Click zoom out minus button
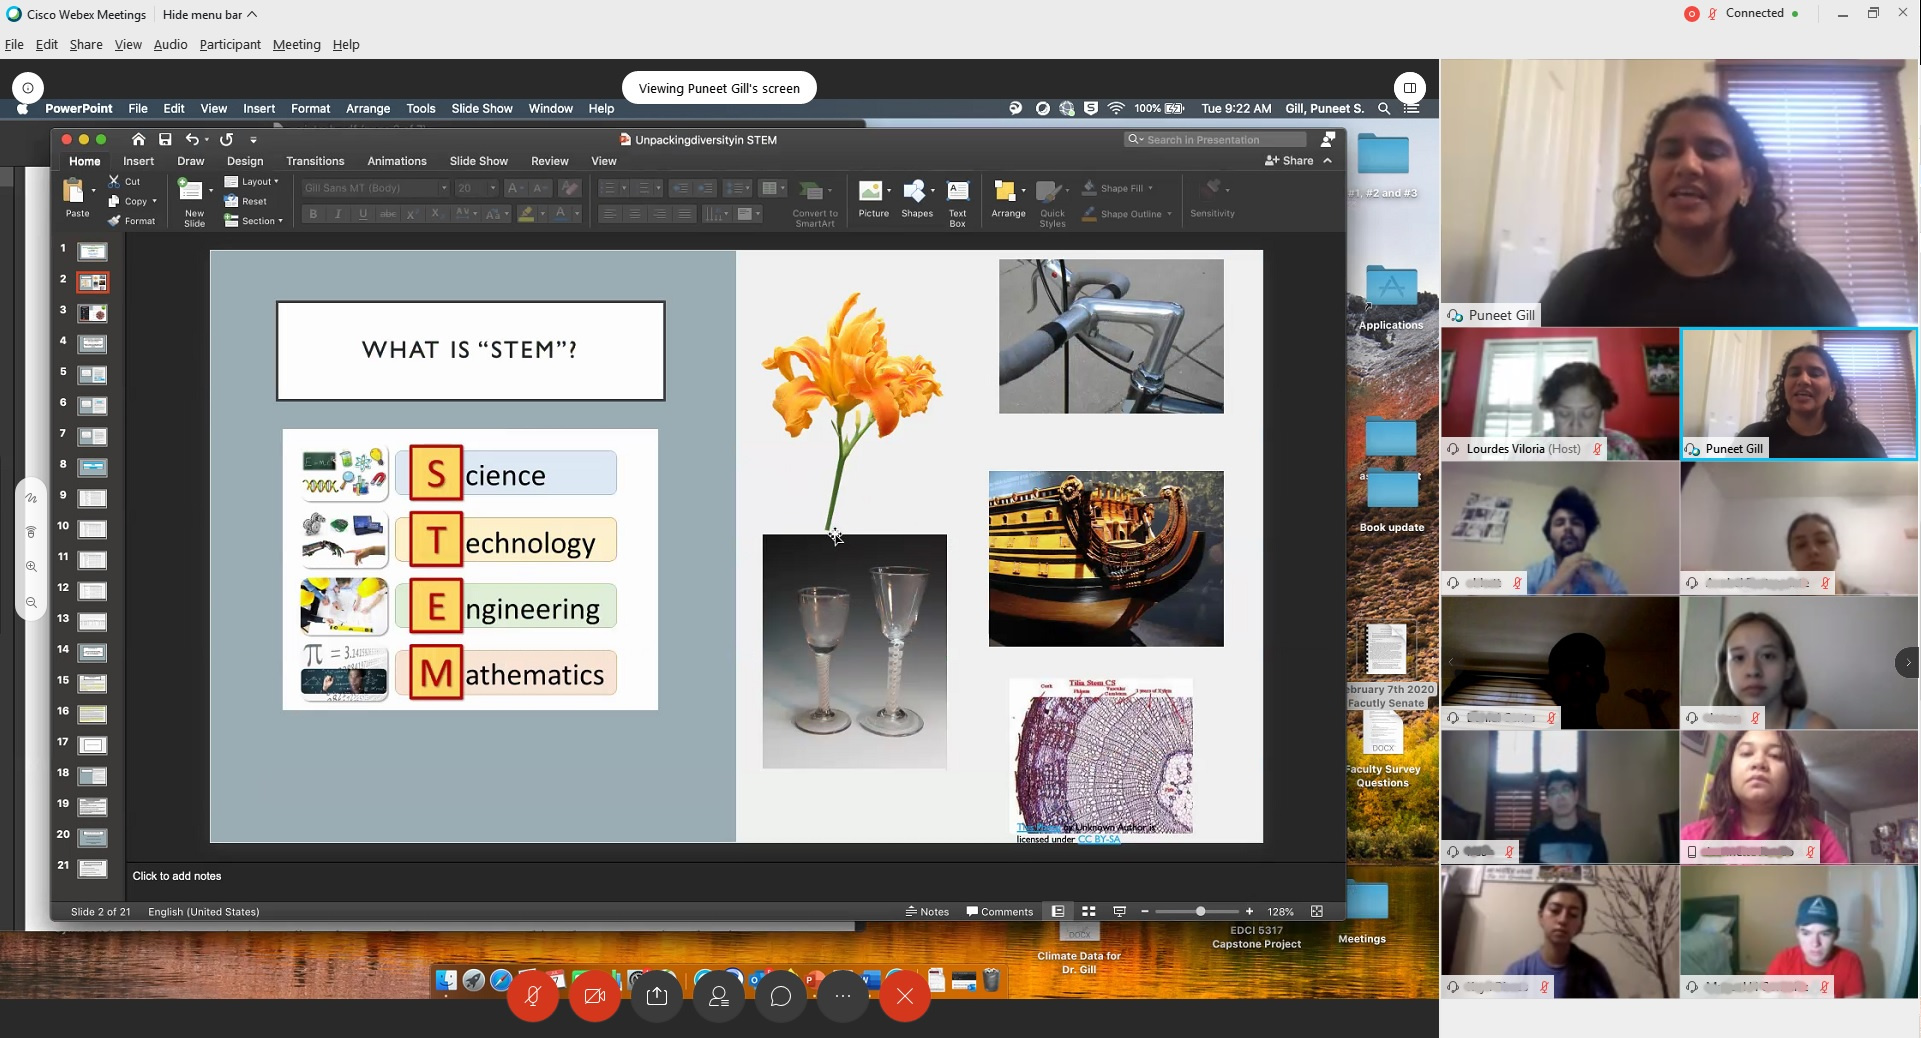Image resolution: width=1921 pixels, height=1038 pixels. 1145,911
